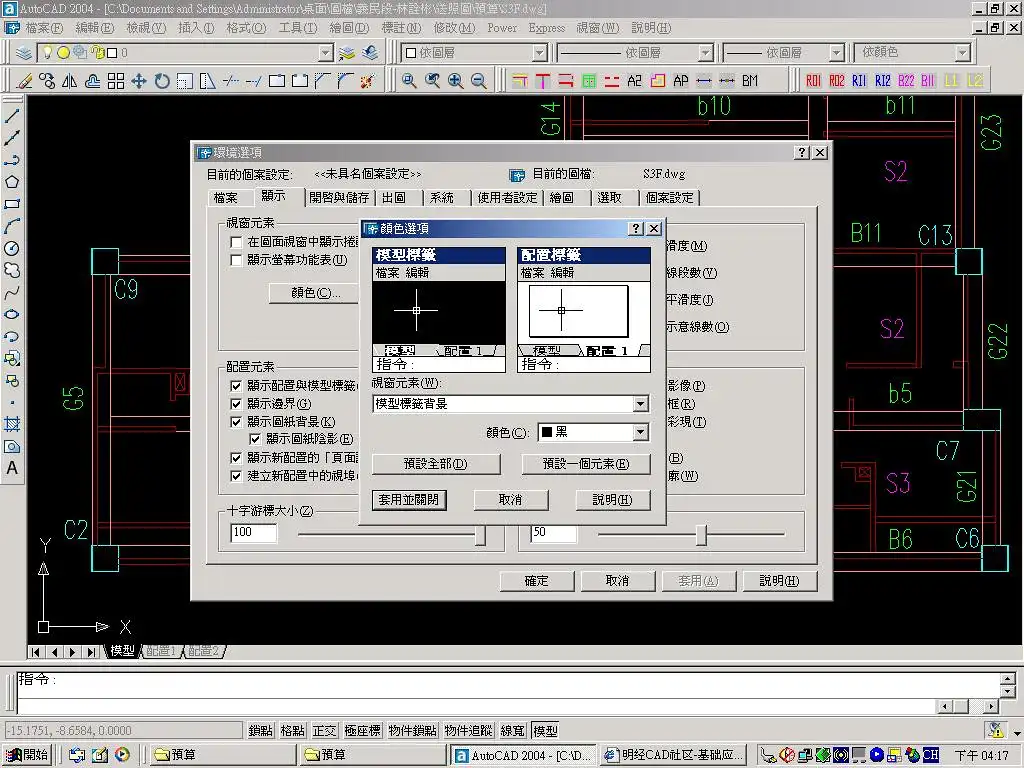Click the slider handle beside the 50 field
This screenshot has width=1024, height=768.
pyautogui.click(x=701, y=536)
